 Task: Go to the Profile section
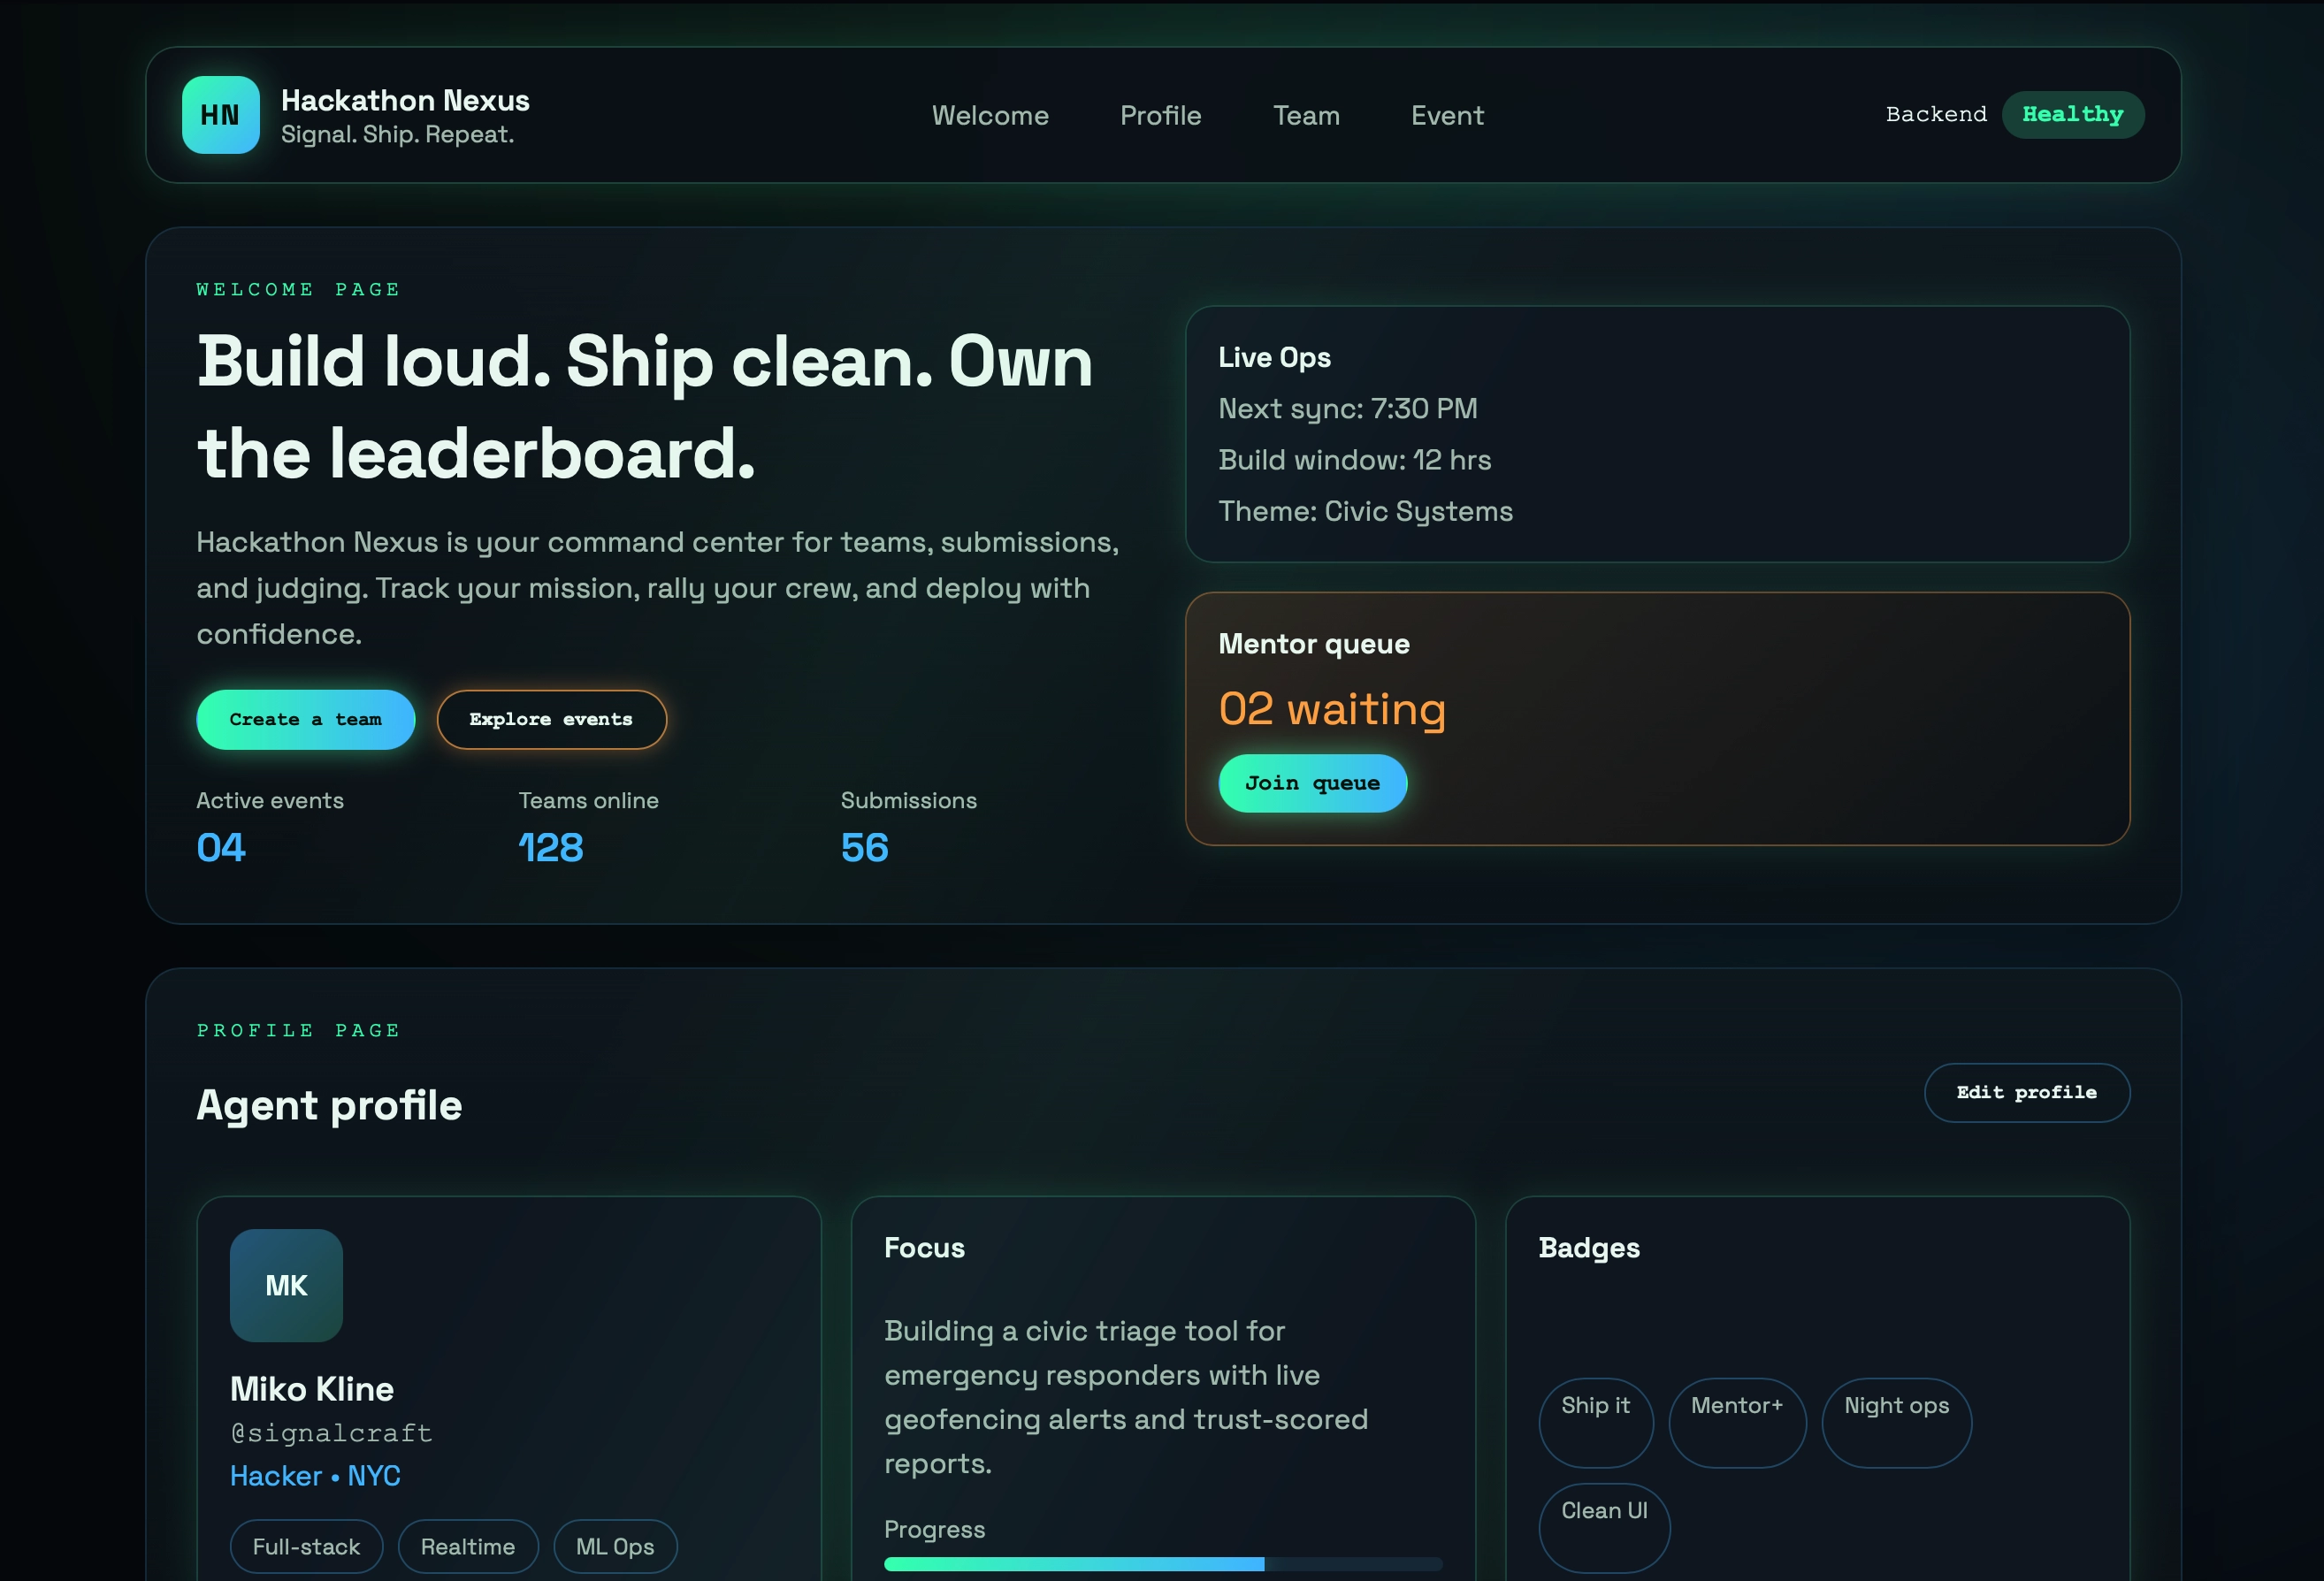pyautogui.click(x=1160, y=115)
